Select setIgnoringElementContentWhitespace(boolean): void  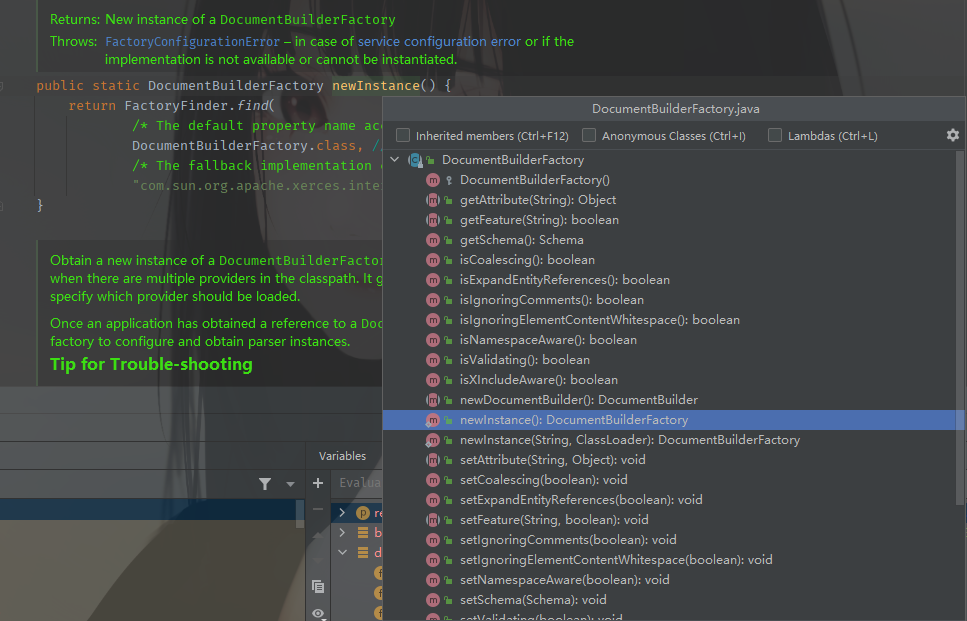click(x=615, y=560)
